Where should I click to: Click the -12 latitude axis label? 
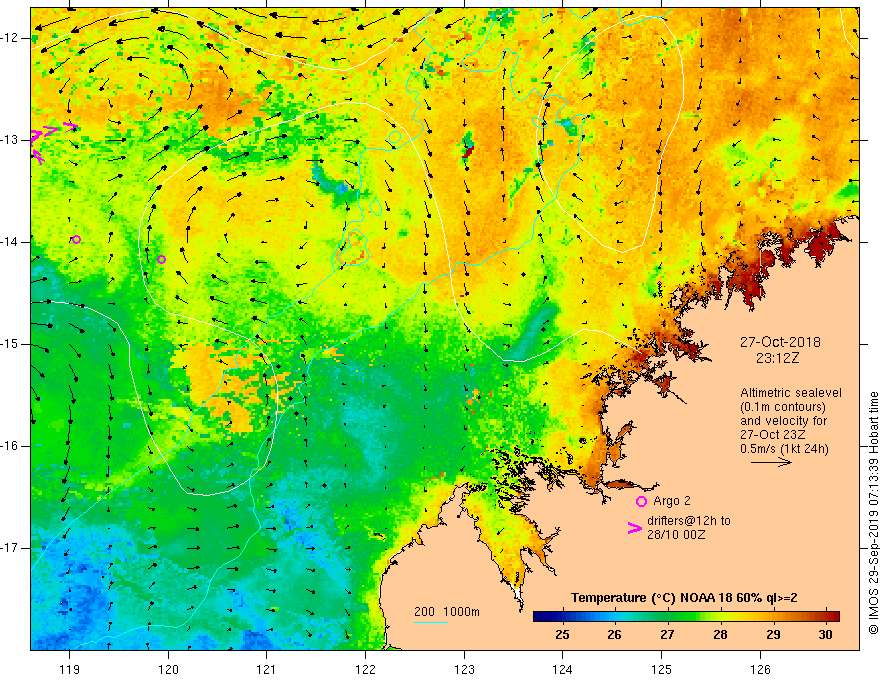point(10,38)
